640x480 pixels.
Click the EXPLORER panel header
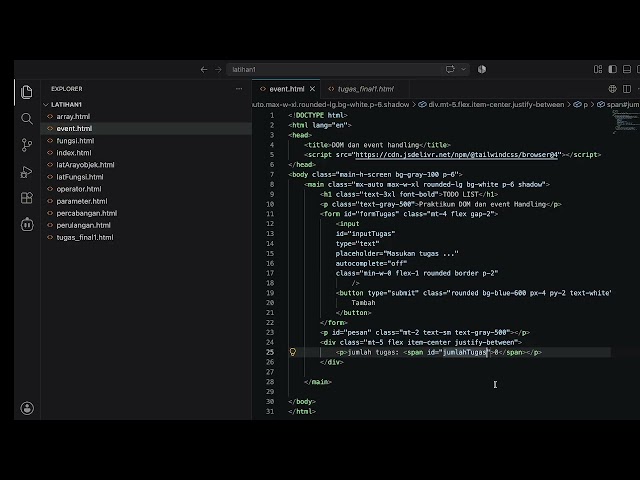coord(67,89)
